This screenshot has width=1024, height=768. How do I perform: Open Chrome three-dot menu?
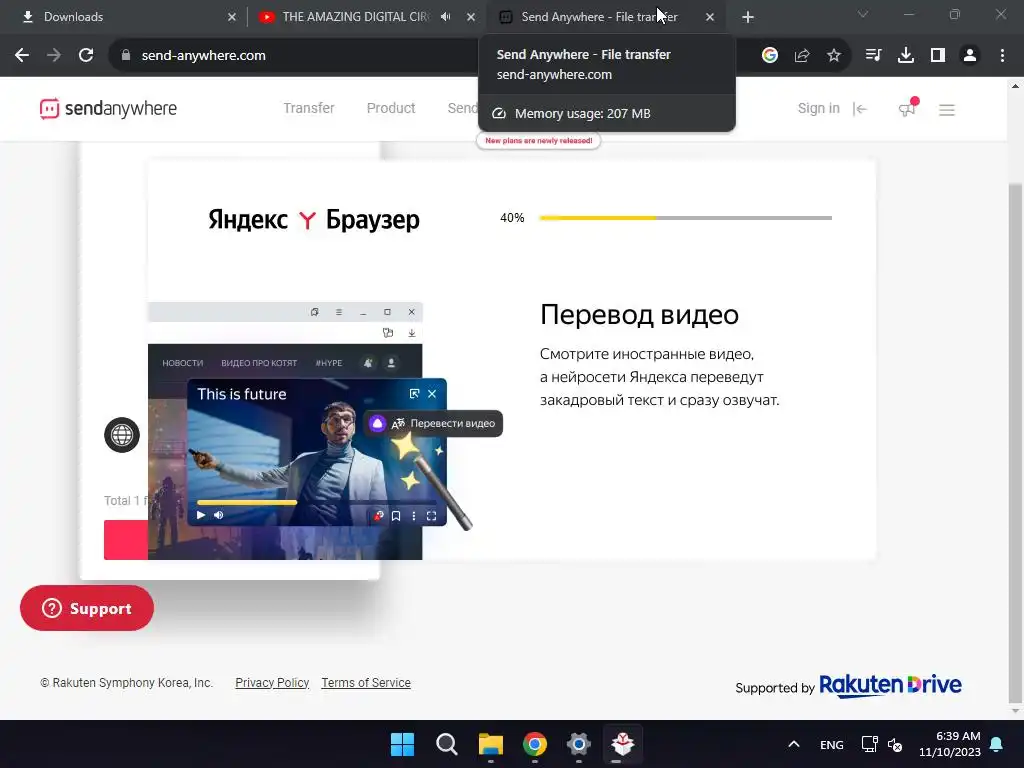[1002, 56]
